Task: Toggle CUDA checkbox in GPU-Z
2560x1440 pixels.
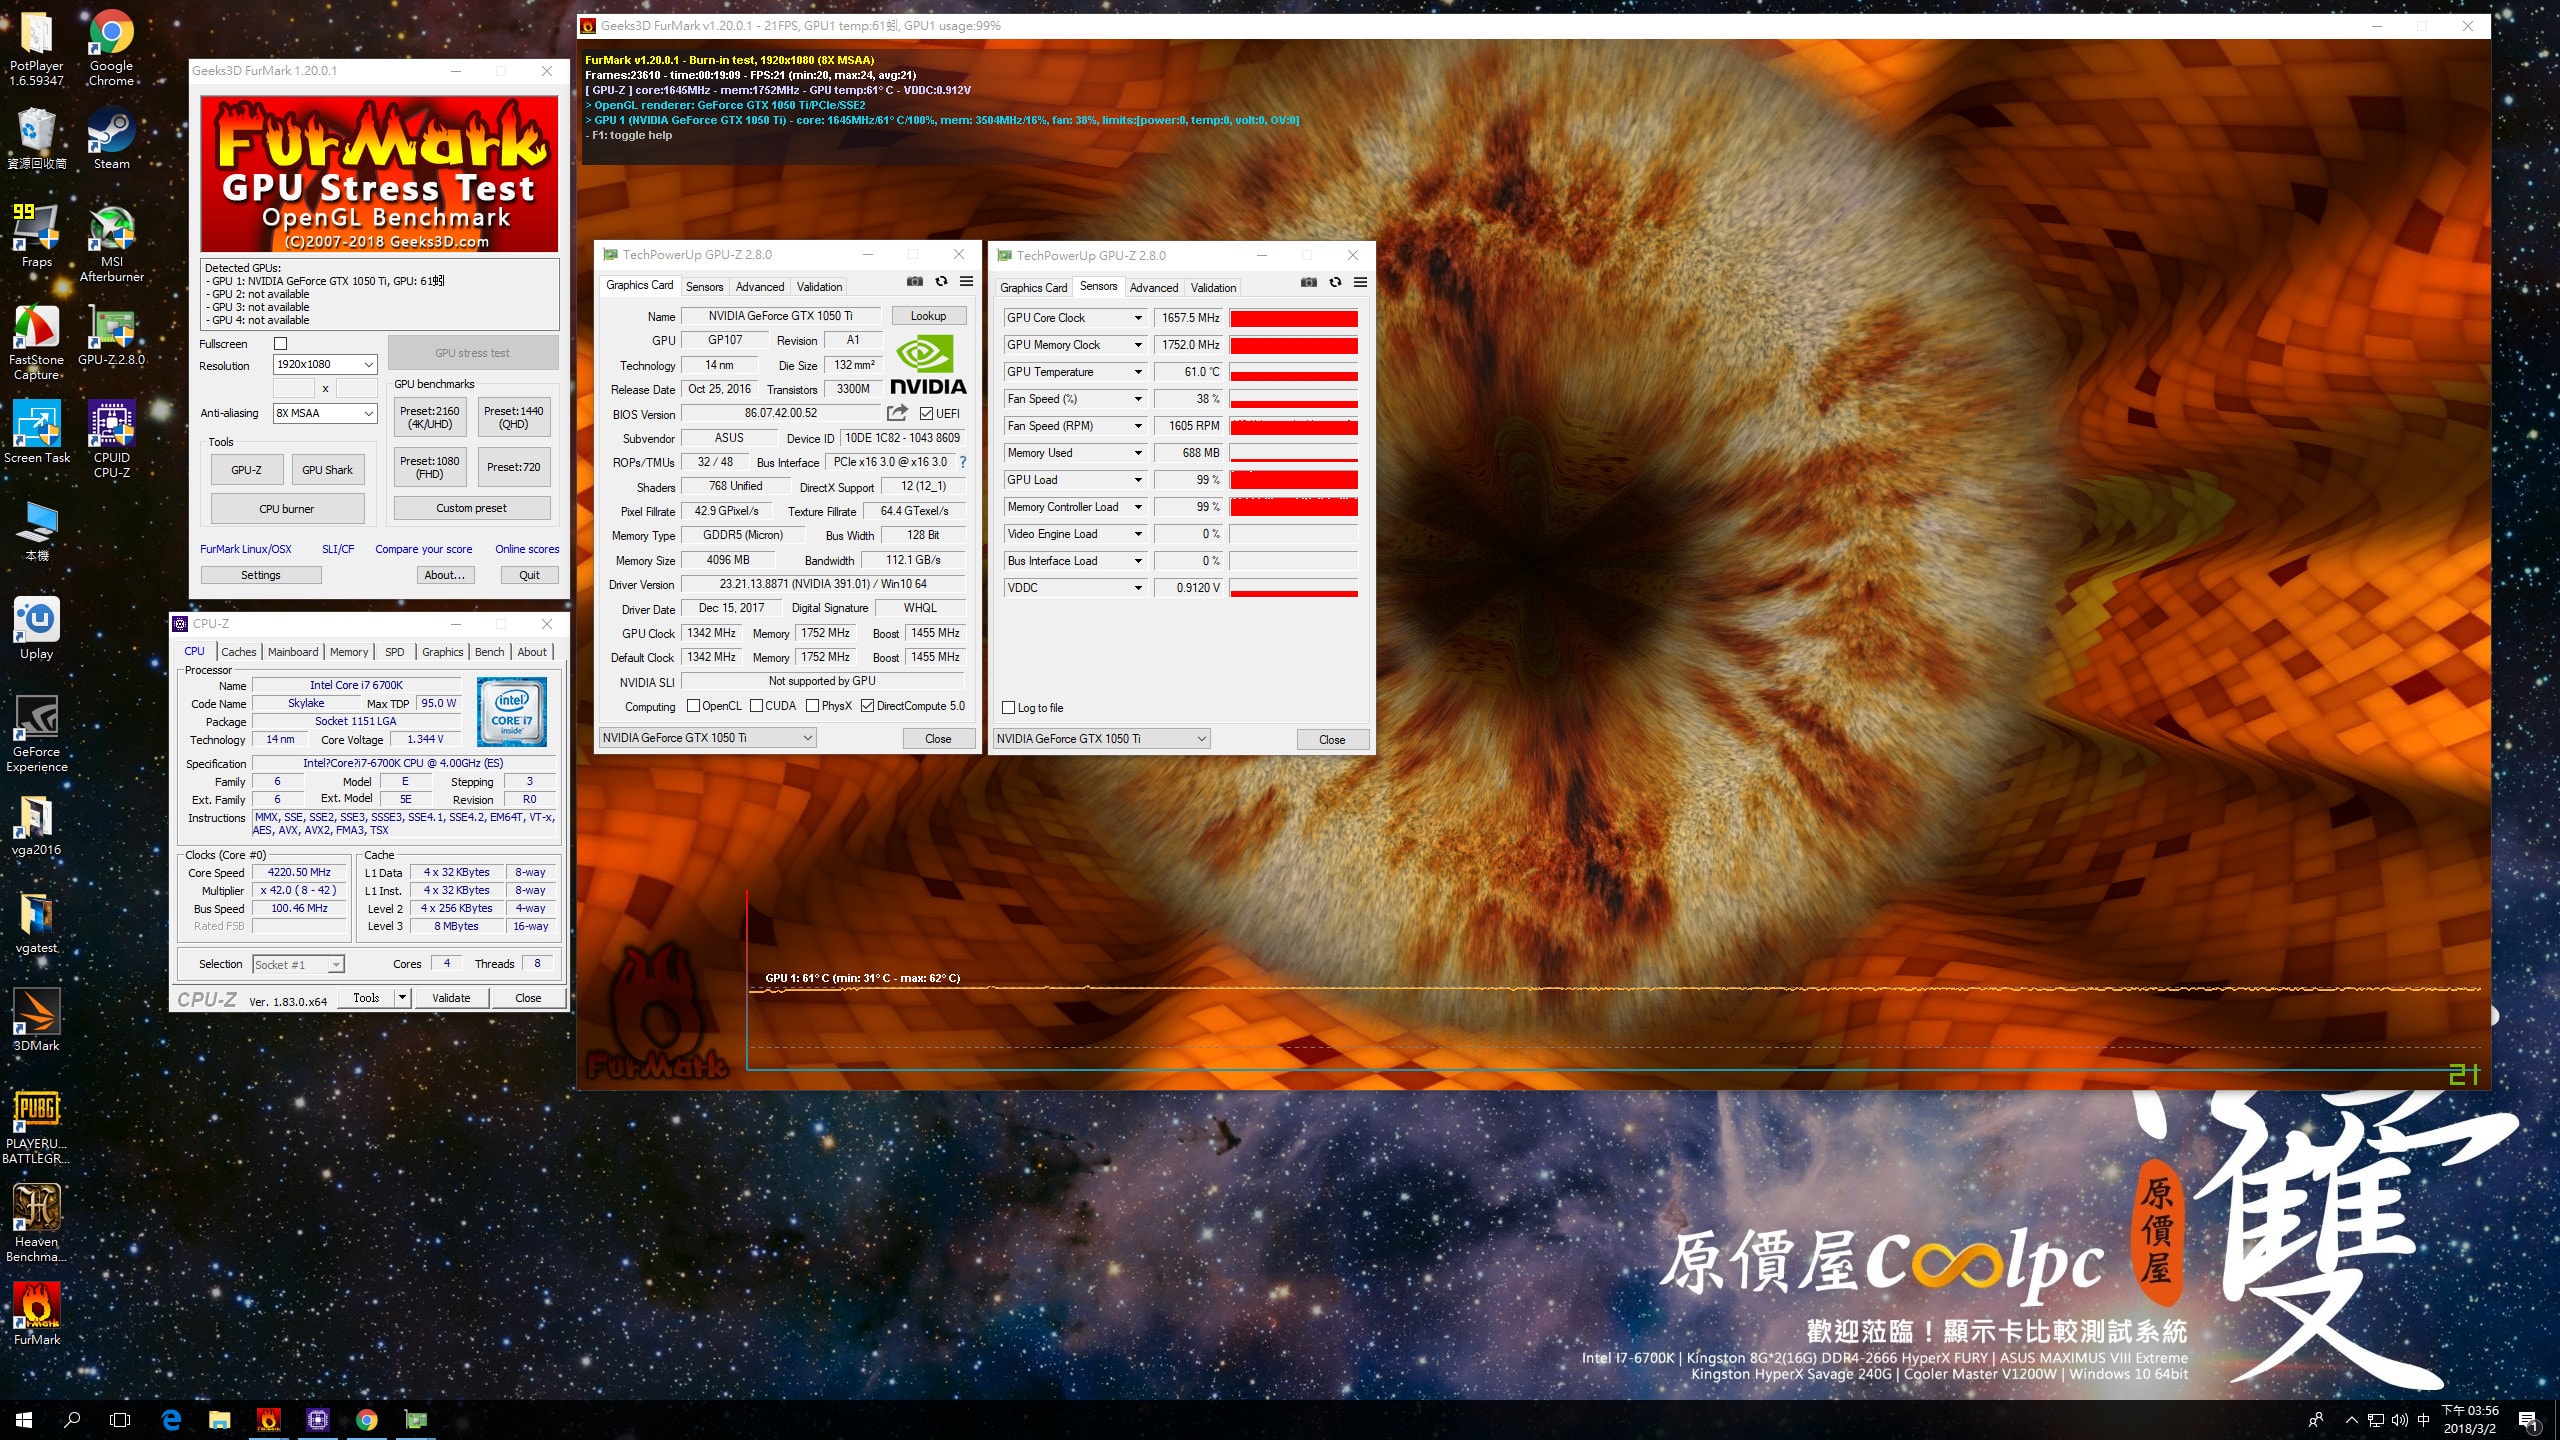Action: (x=756, y=706)
